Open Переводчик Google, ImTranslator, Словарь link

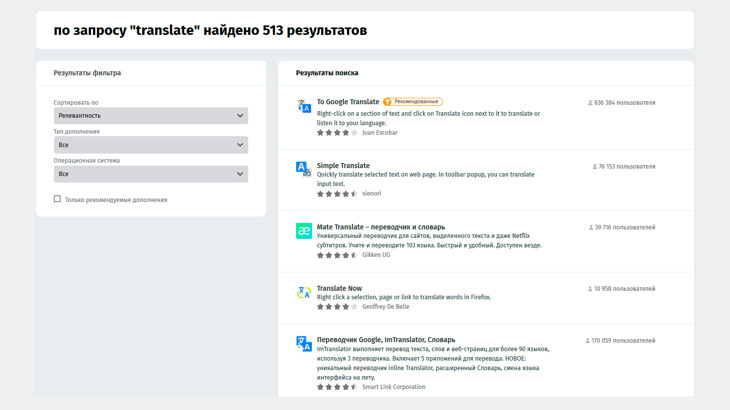tap(386, 339)
